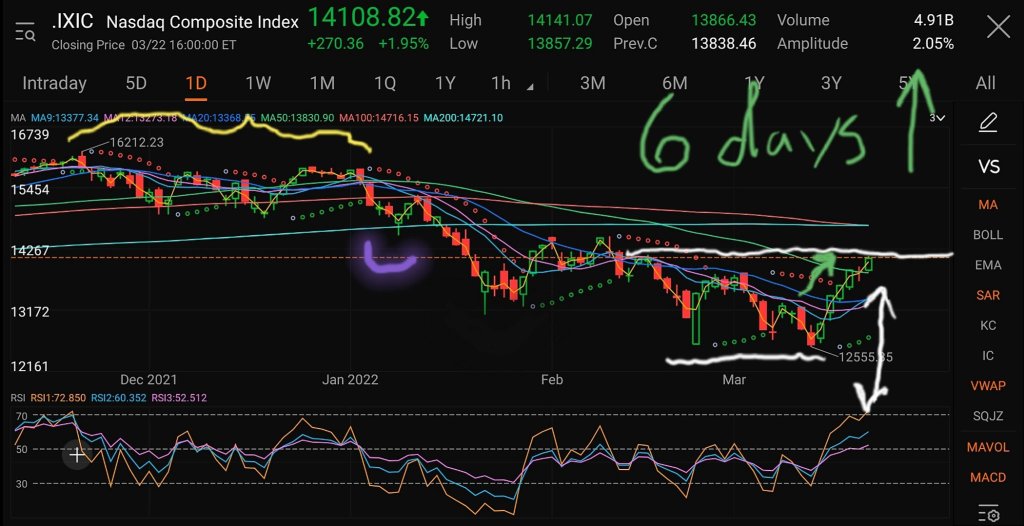Click the Volume 4.91B value
Viewport: 1024px width, 526px height.
(934, 20)
